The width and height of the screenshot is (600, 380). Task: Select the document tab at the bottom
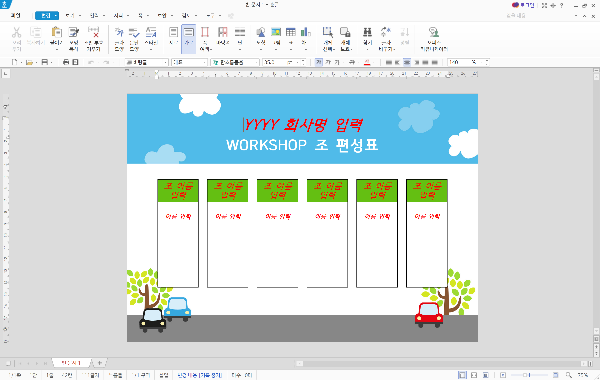coord(71,363)
